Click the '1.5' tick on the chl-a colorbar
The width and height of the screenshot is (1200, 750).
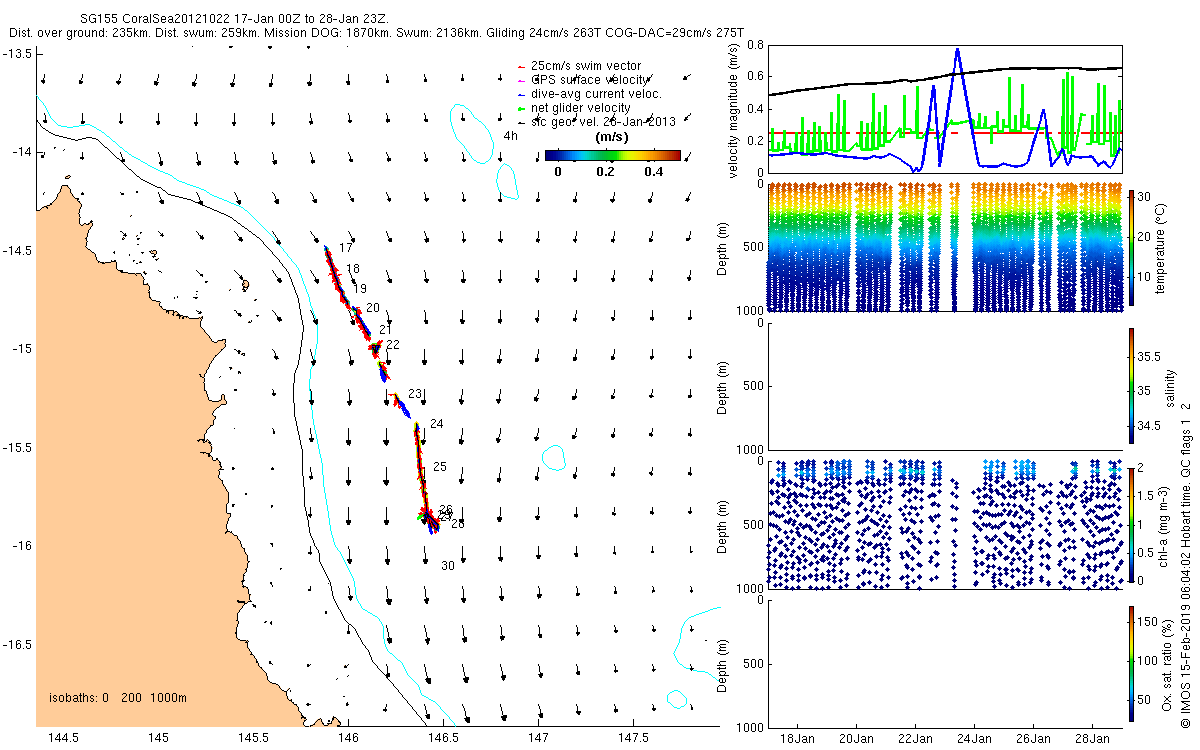point(1147,496)
